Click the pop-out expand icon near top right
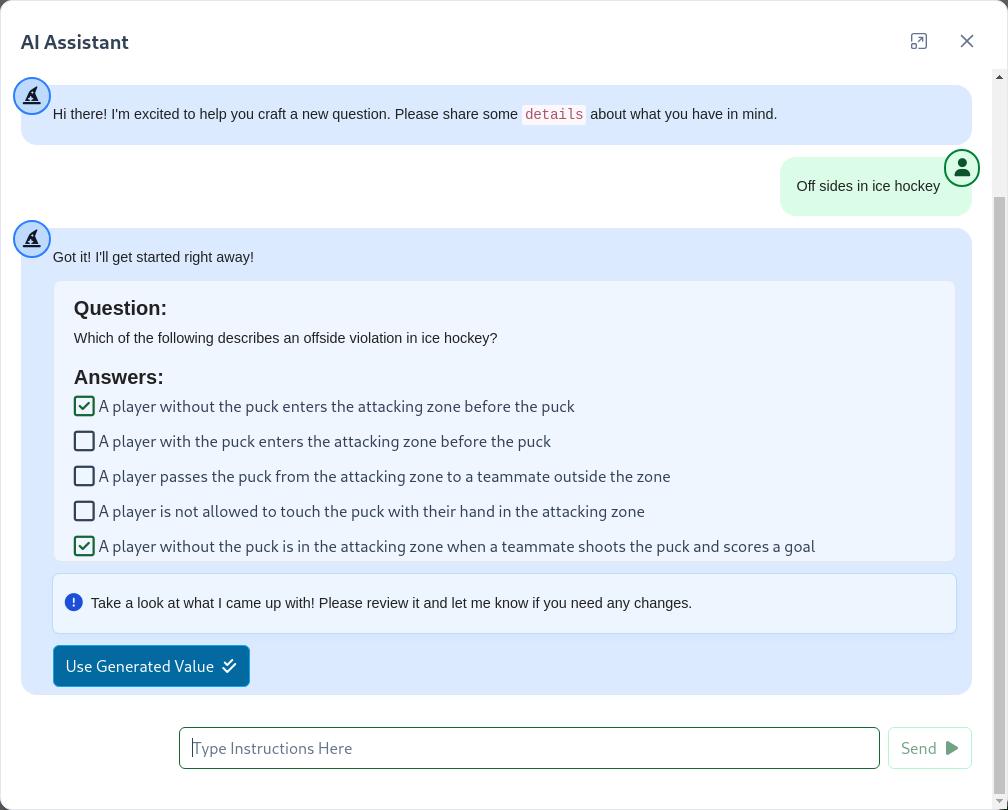This screenshot has height=810, width=1008. click(919, 42)
